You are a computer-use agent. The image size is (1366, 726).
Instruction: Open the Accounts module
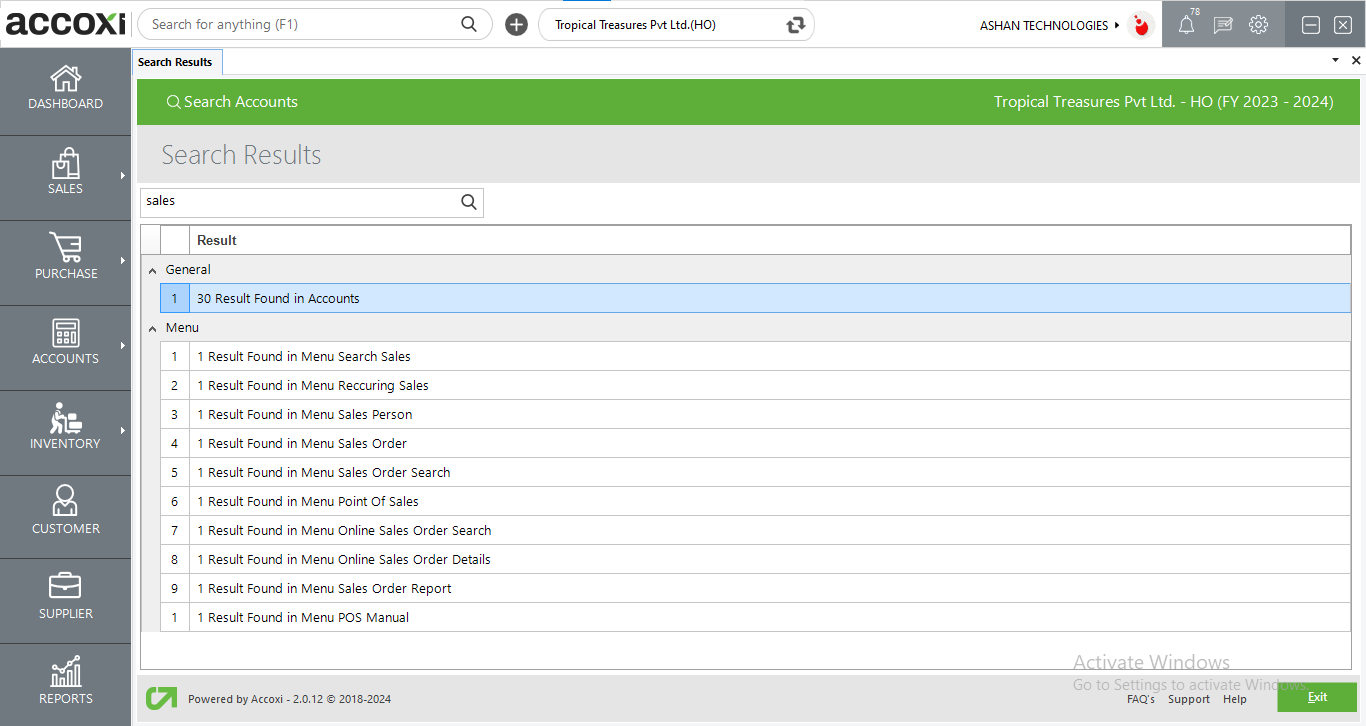click(65, 343)
